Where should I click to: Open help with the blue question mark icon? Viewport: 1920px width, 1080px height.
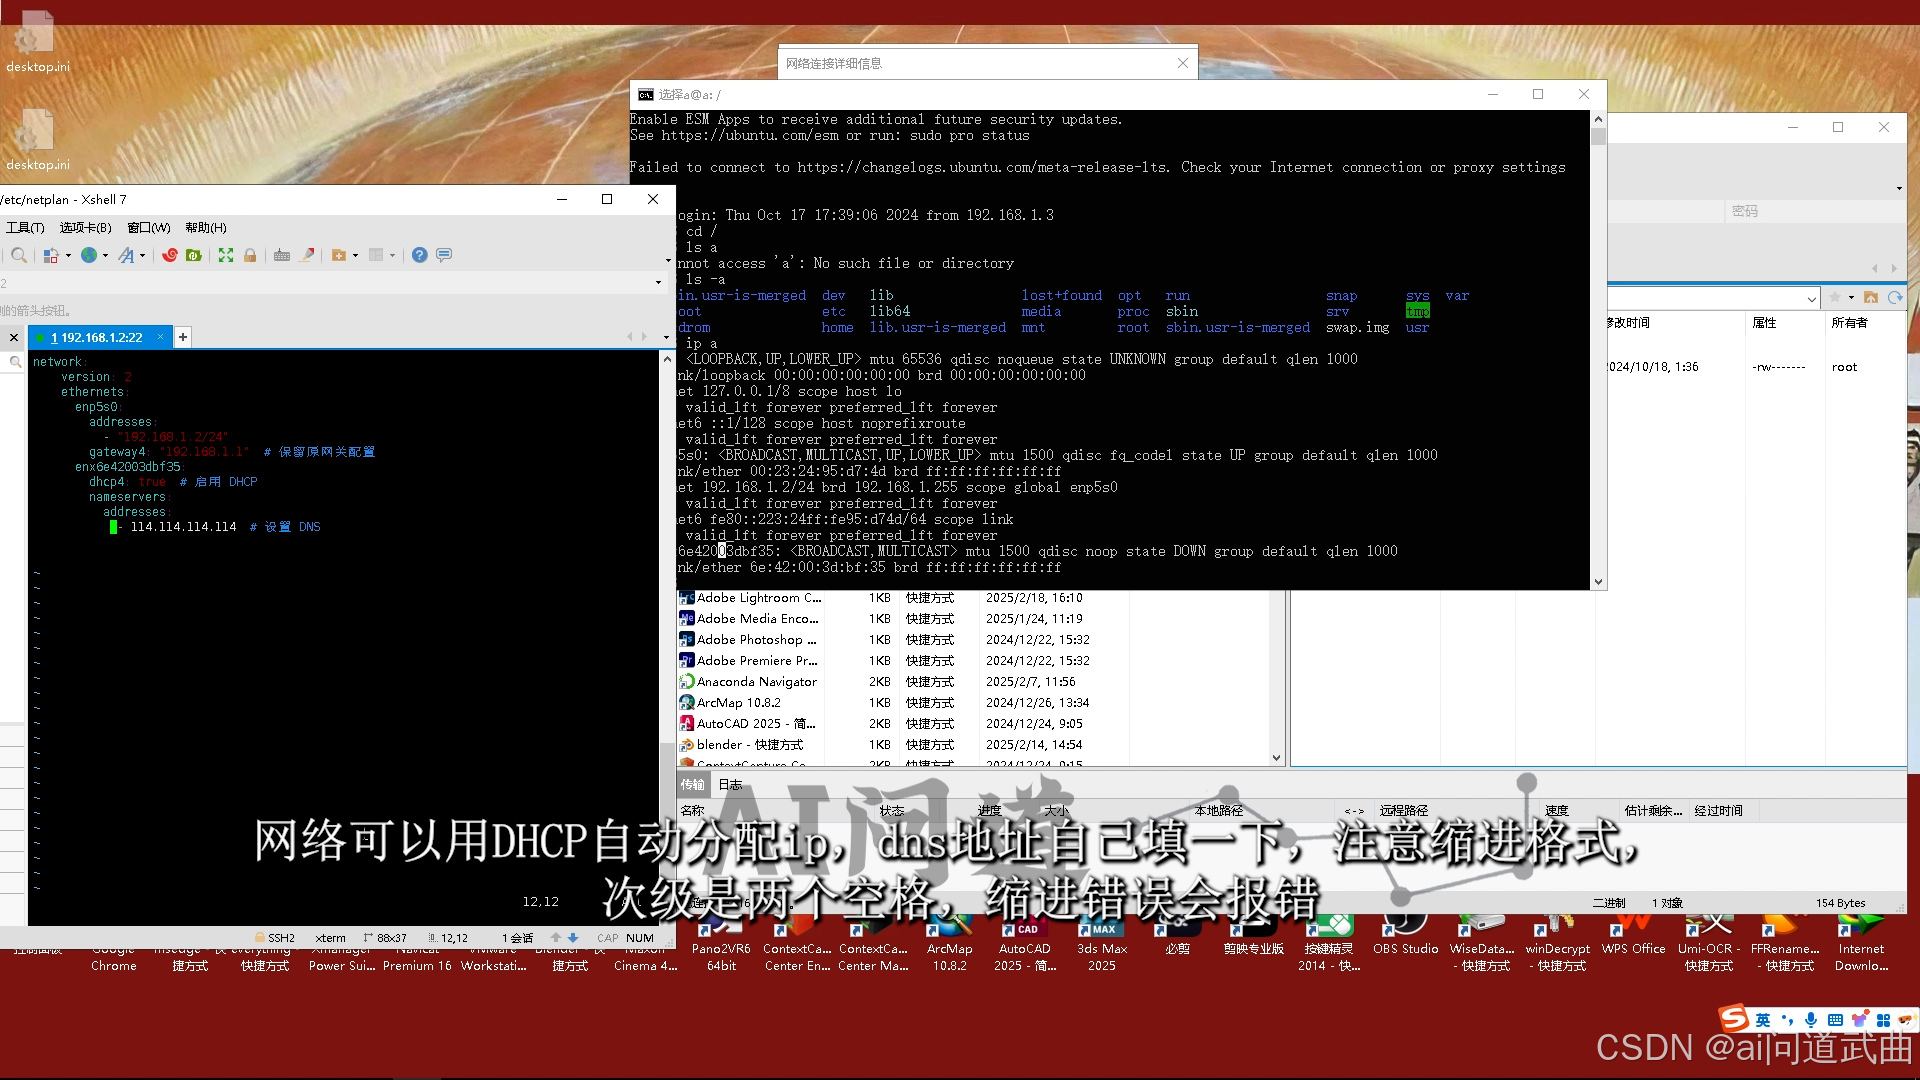(x=420, y=255)
